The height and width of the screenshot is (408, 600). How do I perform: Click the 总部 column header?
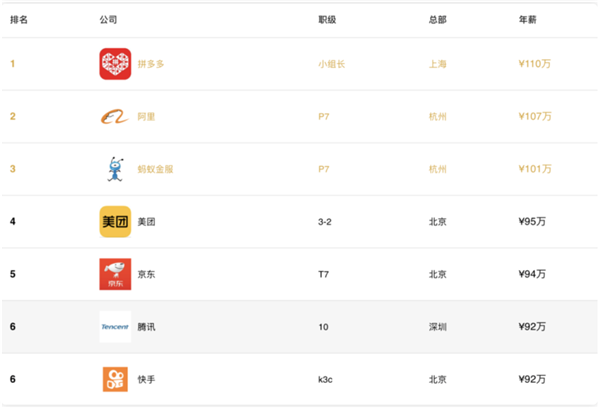[x=436, y=20]
